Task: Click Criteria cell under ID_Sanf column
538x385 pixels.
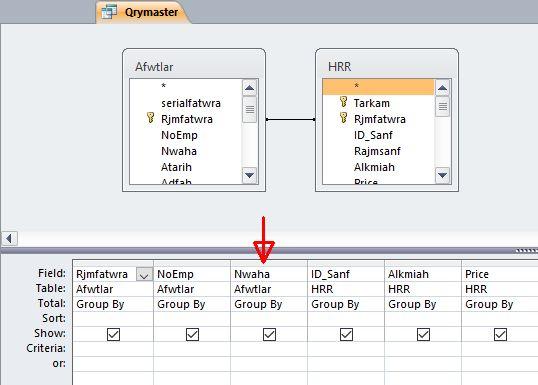Action: pos(346,349)
